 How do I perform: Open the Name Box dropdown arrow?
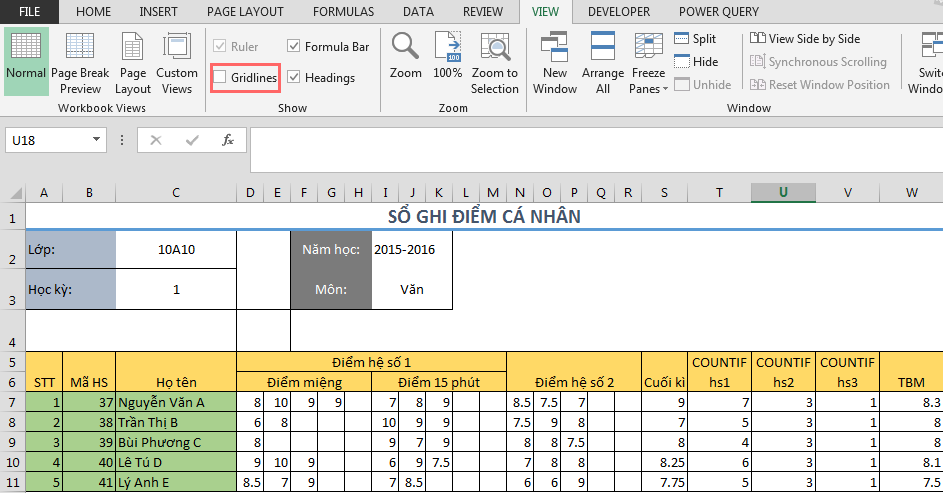click(x=97, y=140)
